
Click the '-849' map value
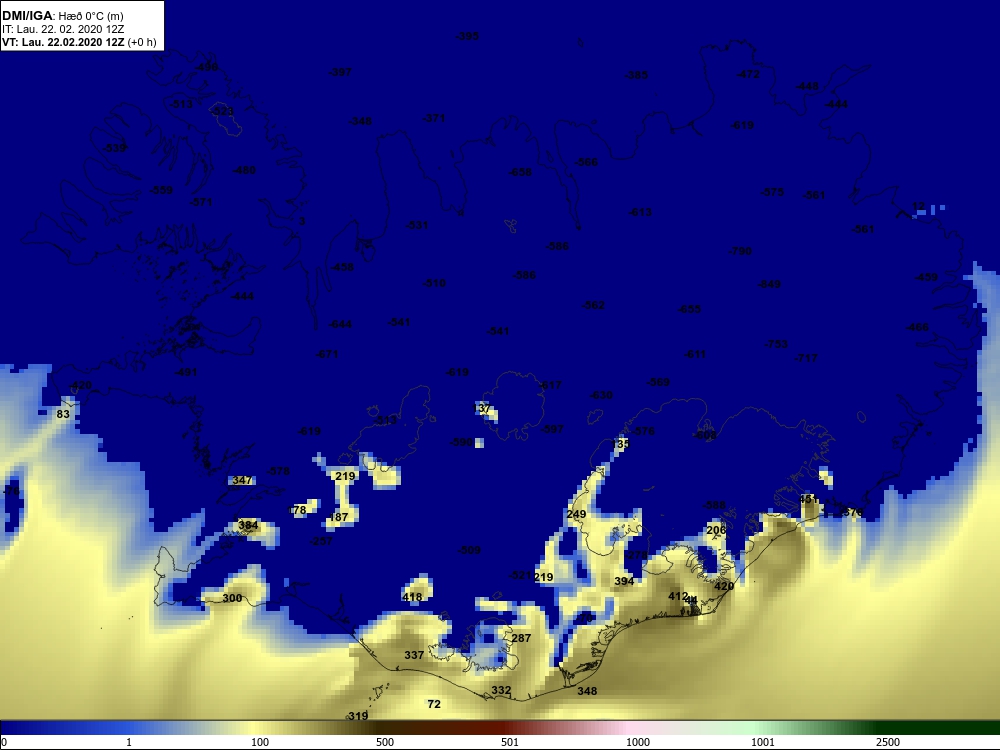769,284
